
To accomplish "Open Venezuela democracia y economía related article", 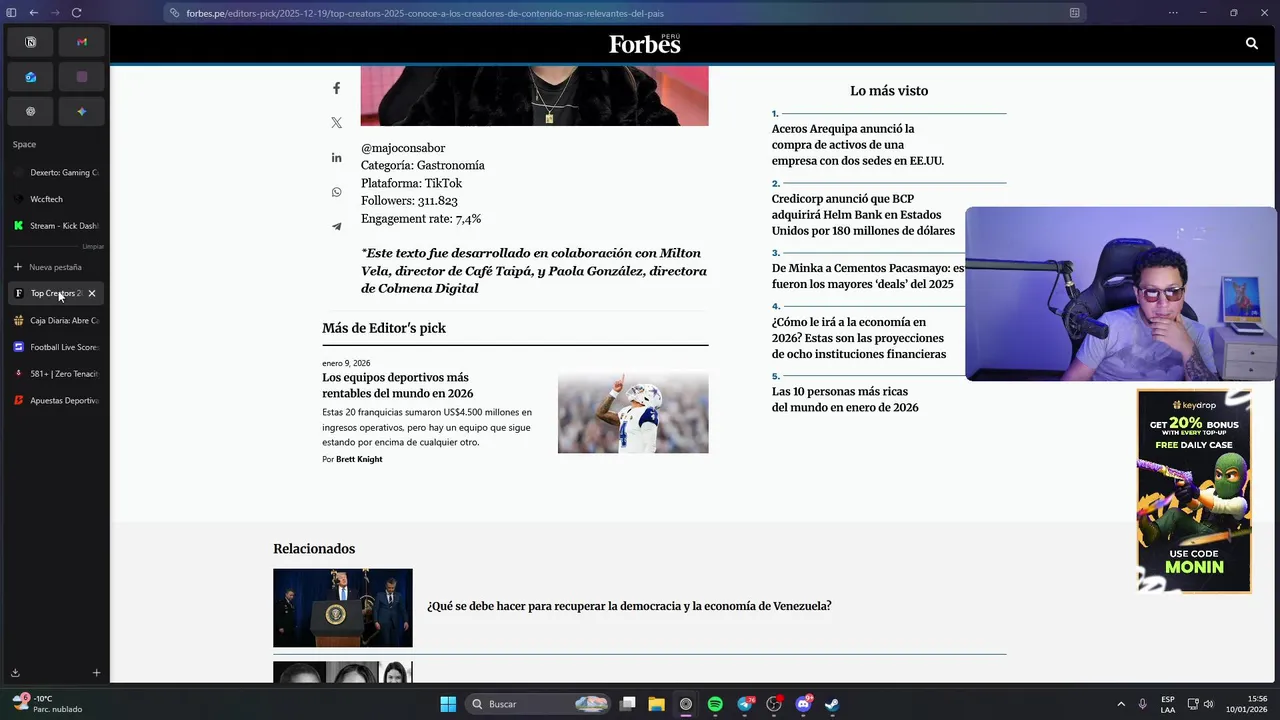I will click(x=629, y=606).
